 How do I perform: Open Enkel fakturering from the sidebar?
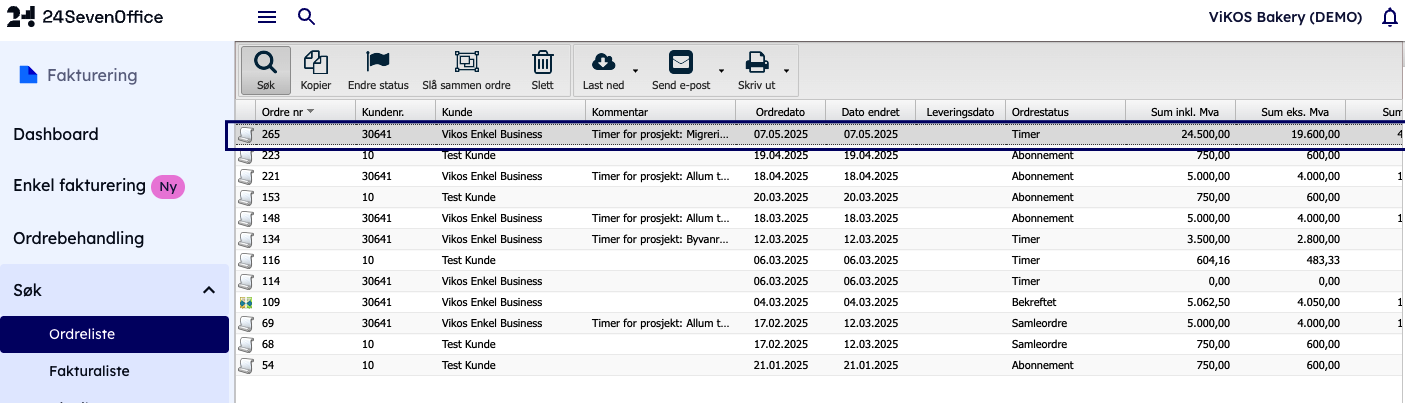[x=79, y=186]
